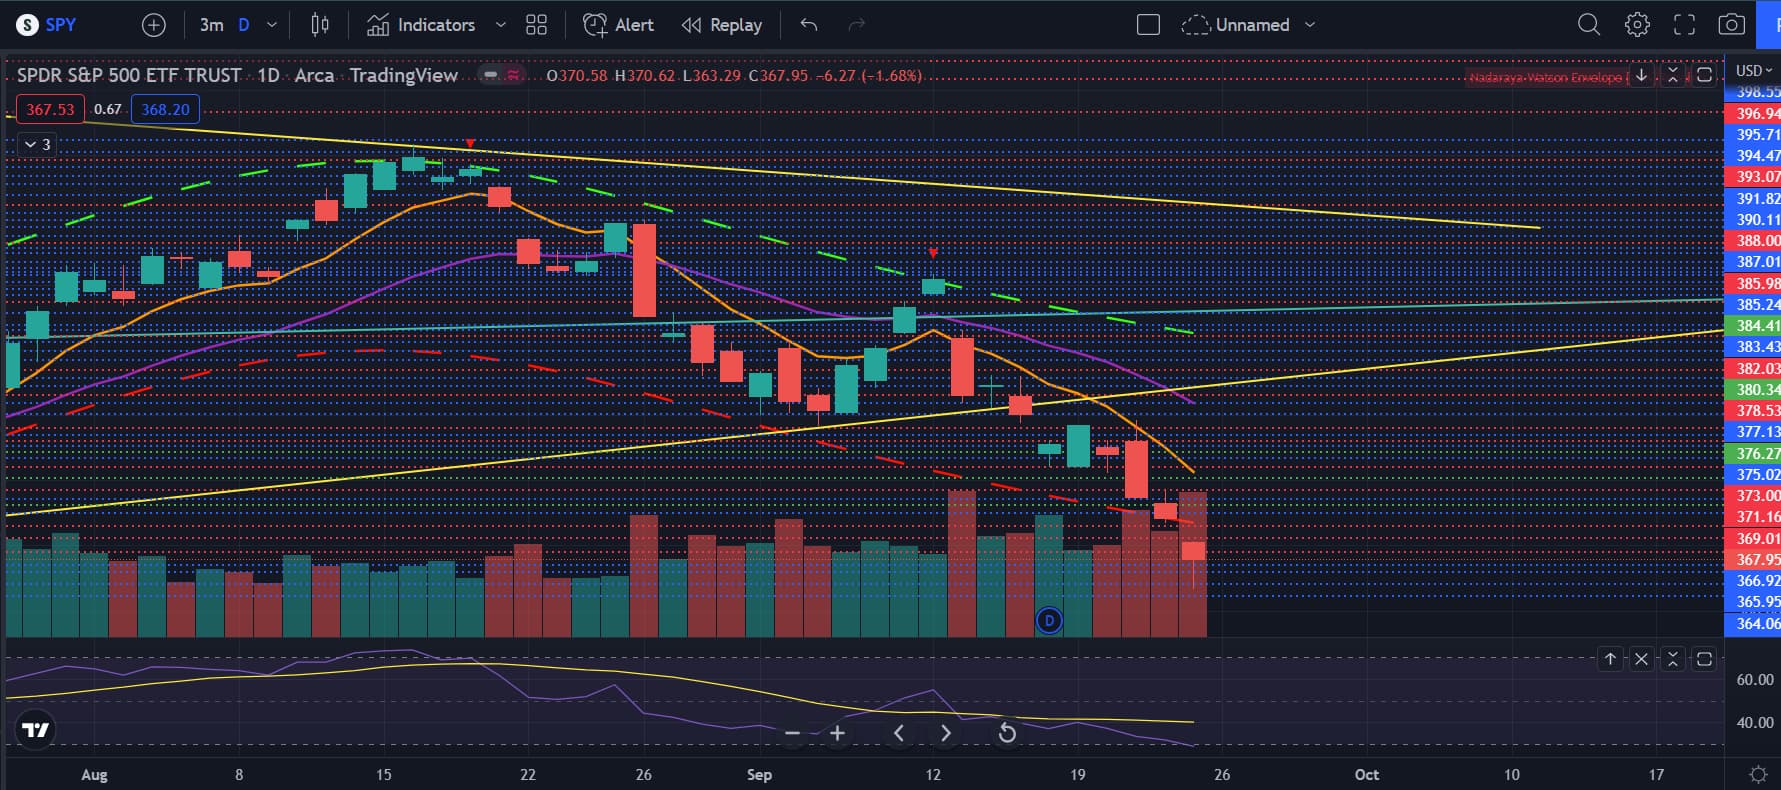The image size is (1781, 790).
Task: Open the USD currency dropdown
Action: pyautogui.click(x=1754, y=70)
